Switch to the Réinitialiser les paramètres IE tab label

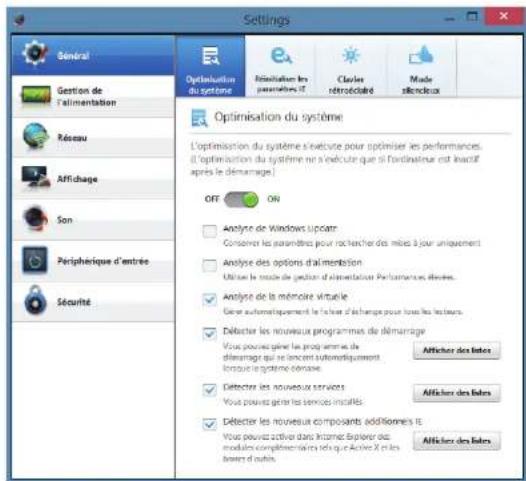281,84
